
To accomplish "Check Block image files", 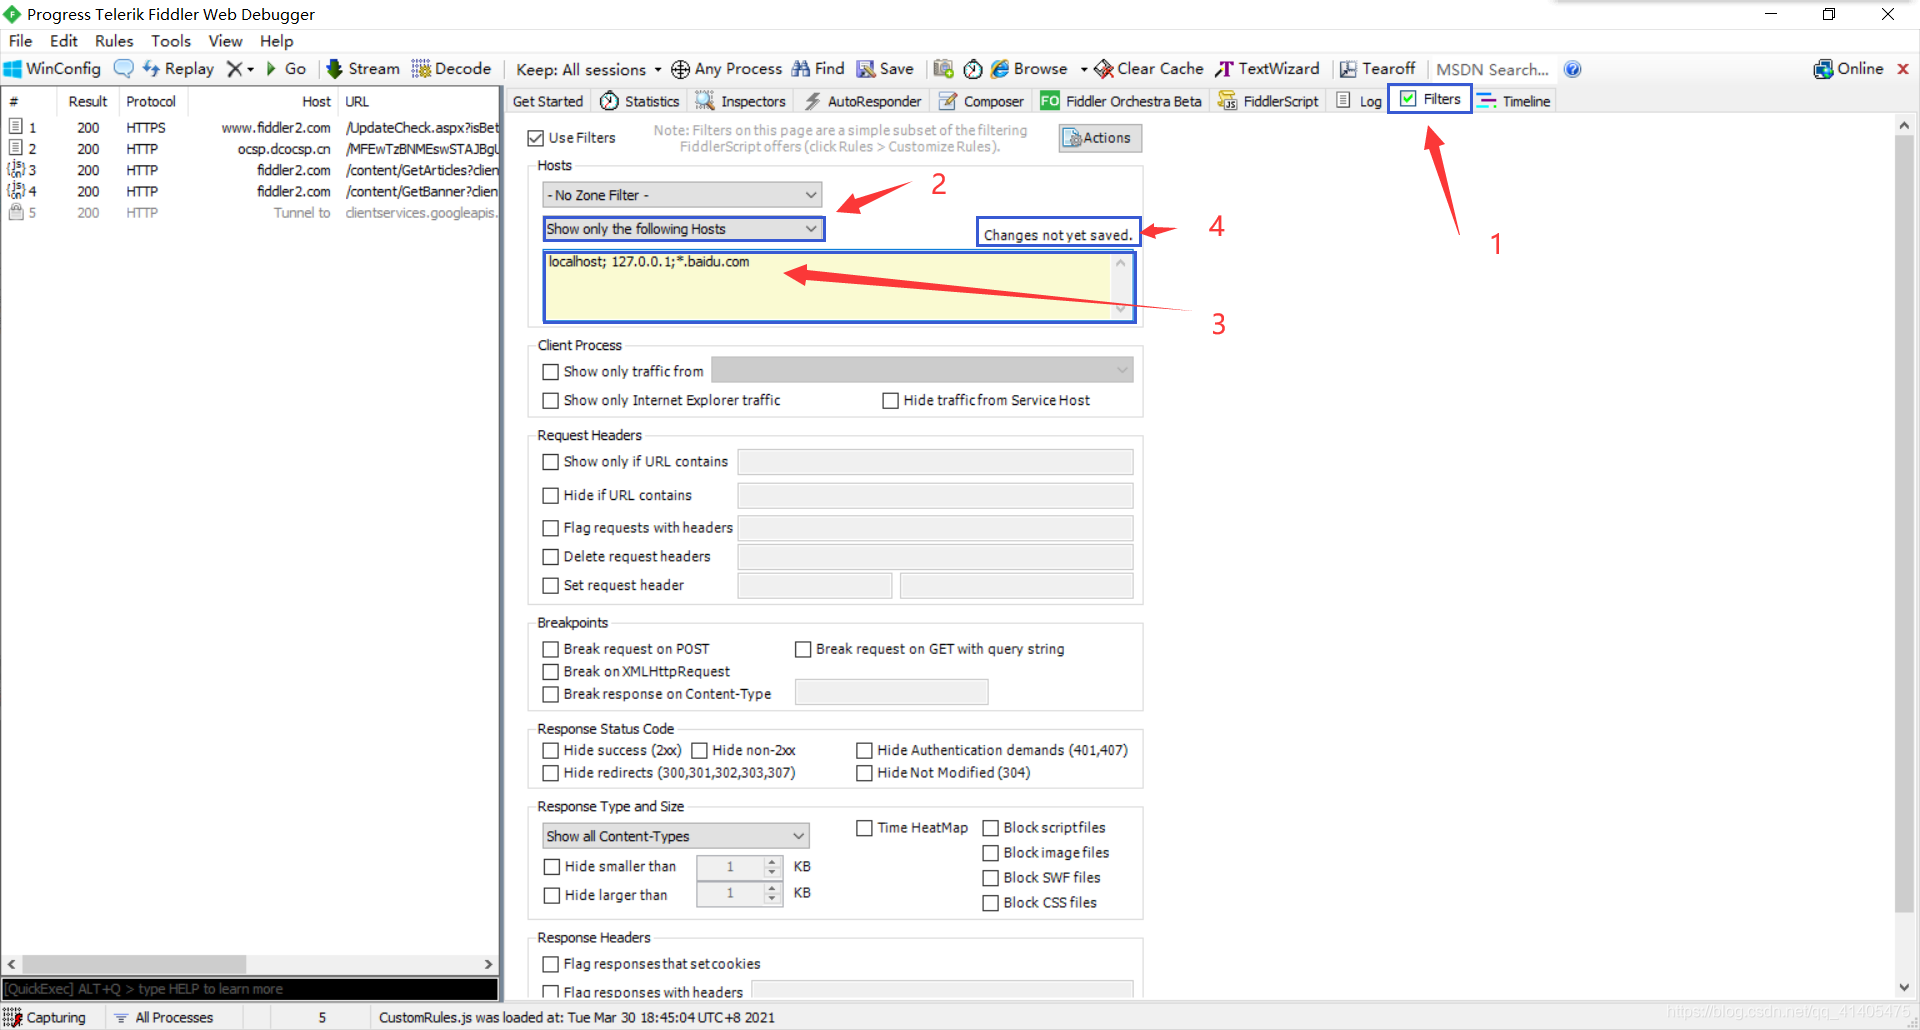I will 990,853.
